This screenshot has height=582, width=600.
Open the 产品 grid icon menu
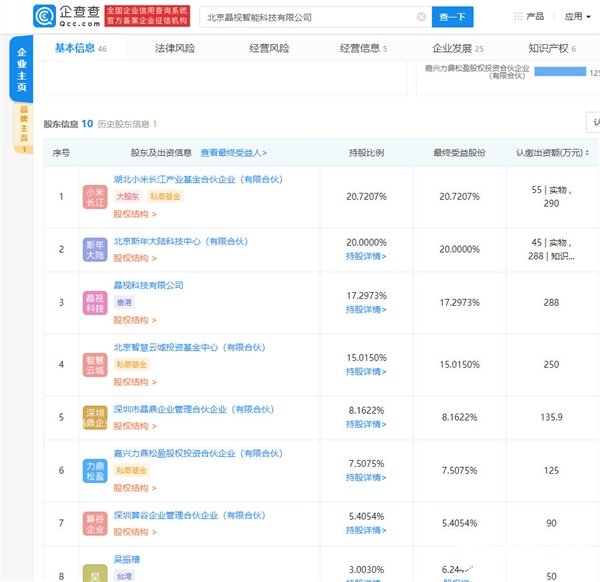coord(518,16)
